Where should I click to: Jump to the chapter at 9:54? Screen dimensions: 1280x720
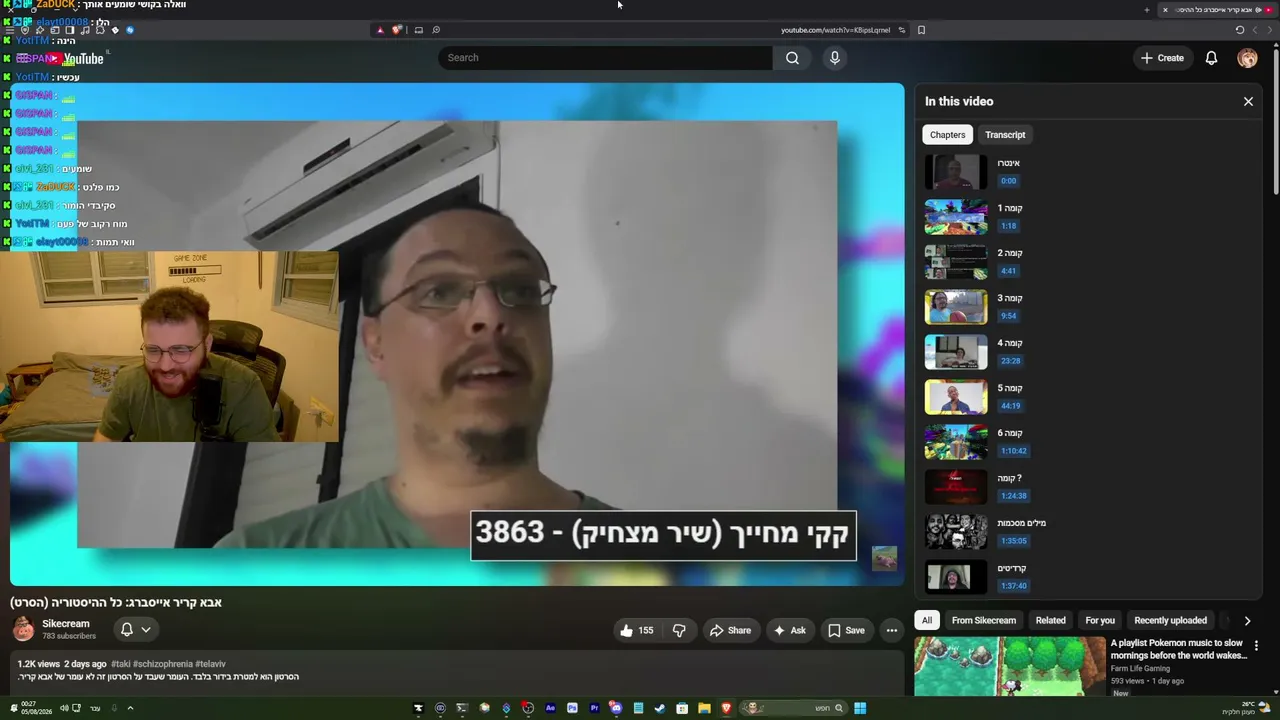[x=1008, y=316]
